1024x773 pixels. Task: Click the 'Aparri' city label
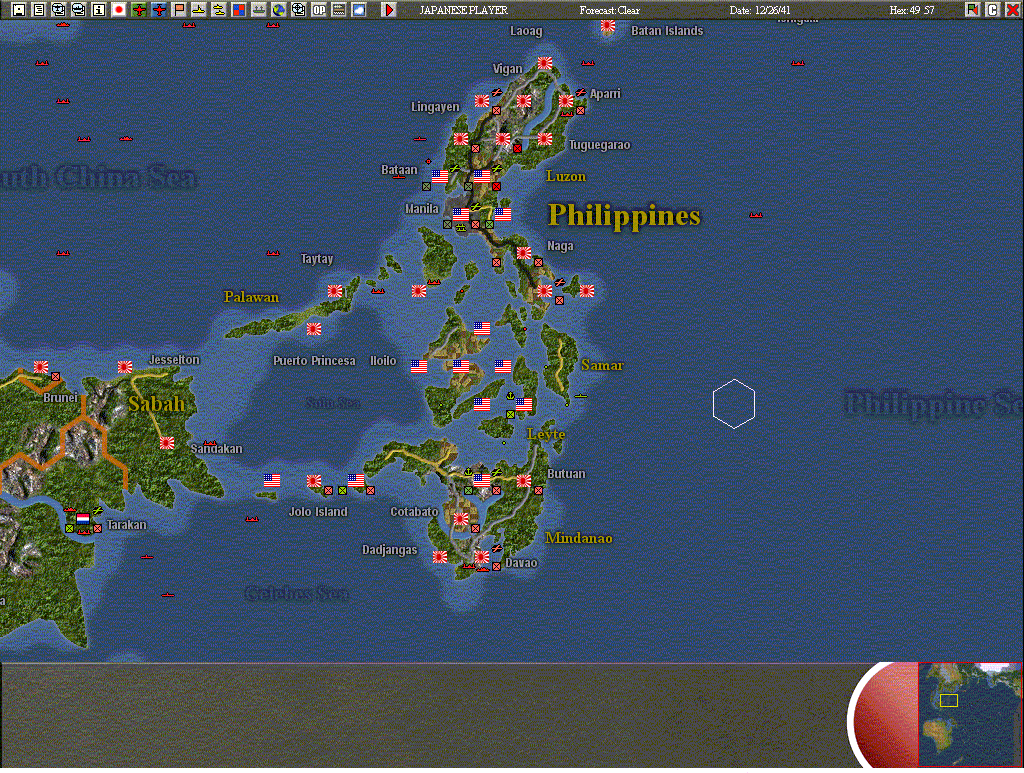tap(605, 93)
